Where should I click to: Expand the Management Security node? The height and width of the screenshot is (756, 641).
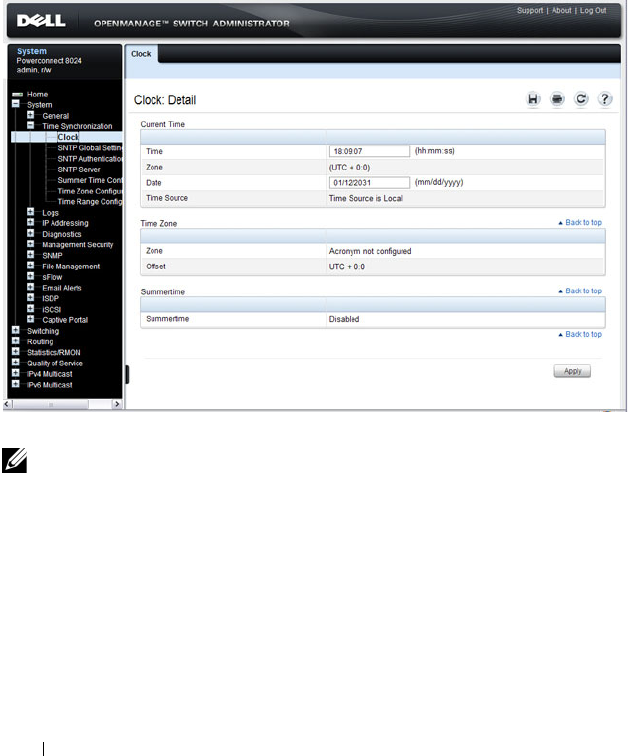click(x=30, y=244)
